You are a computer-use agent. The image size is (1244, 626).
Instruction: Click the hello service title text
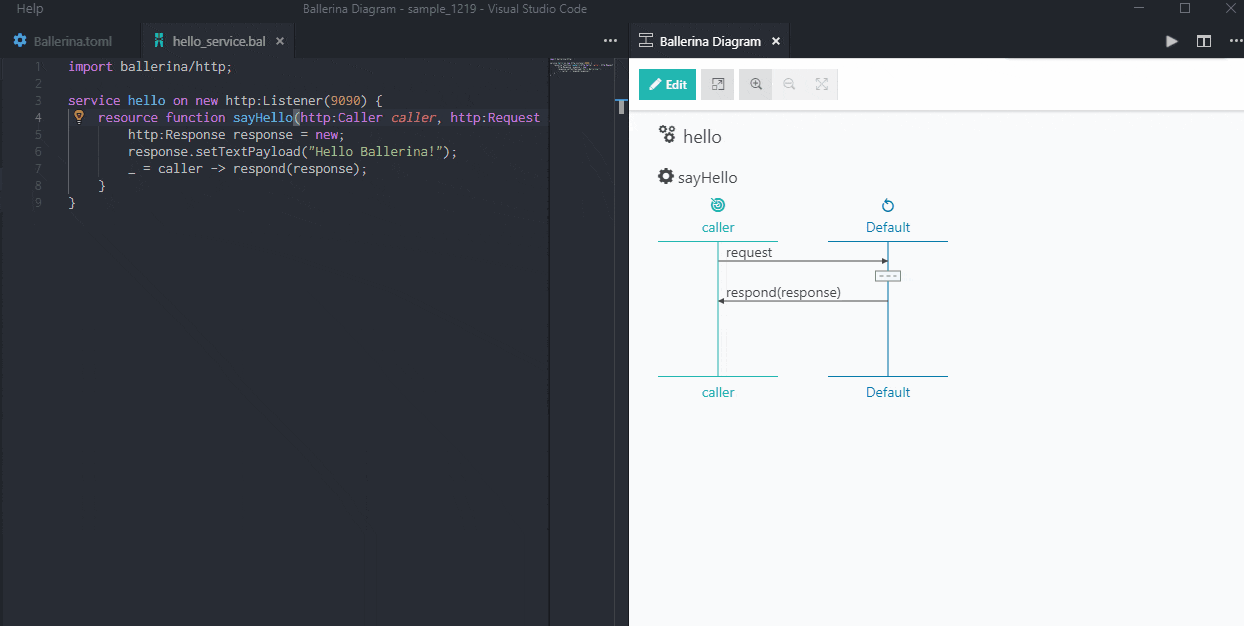[x=702, y=137]
